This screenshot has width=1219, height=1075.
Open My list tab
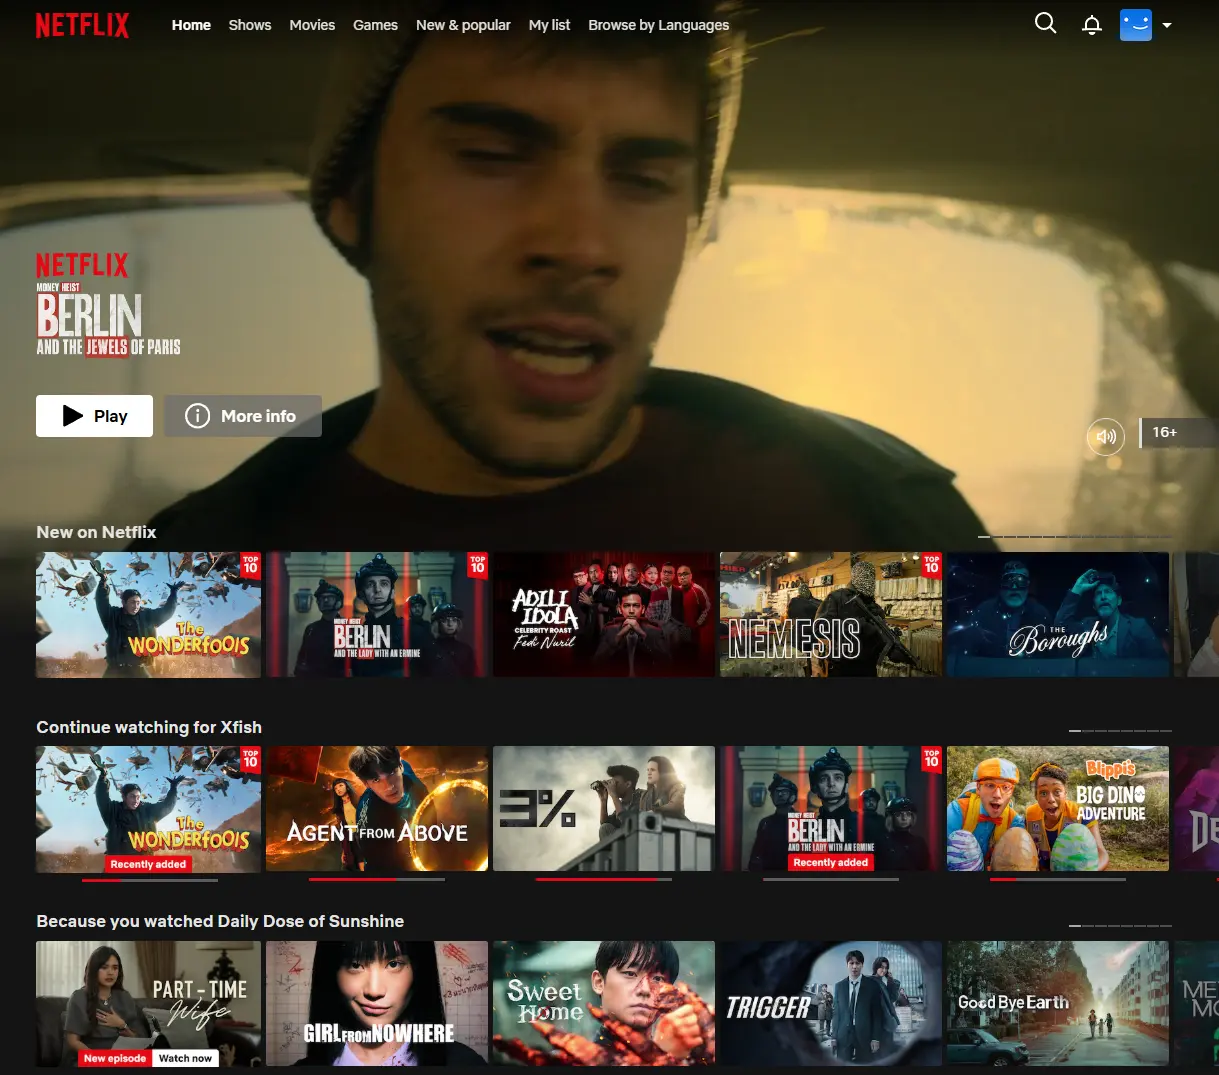point(549,25)
